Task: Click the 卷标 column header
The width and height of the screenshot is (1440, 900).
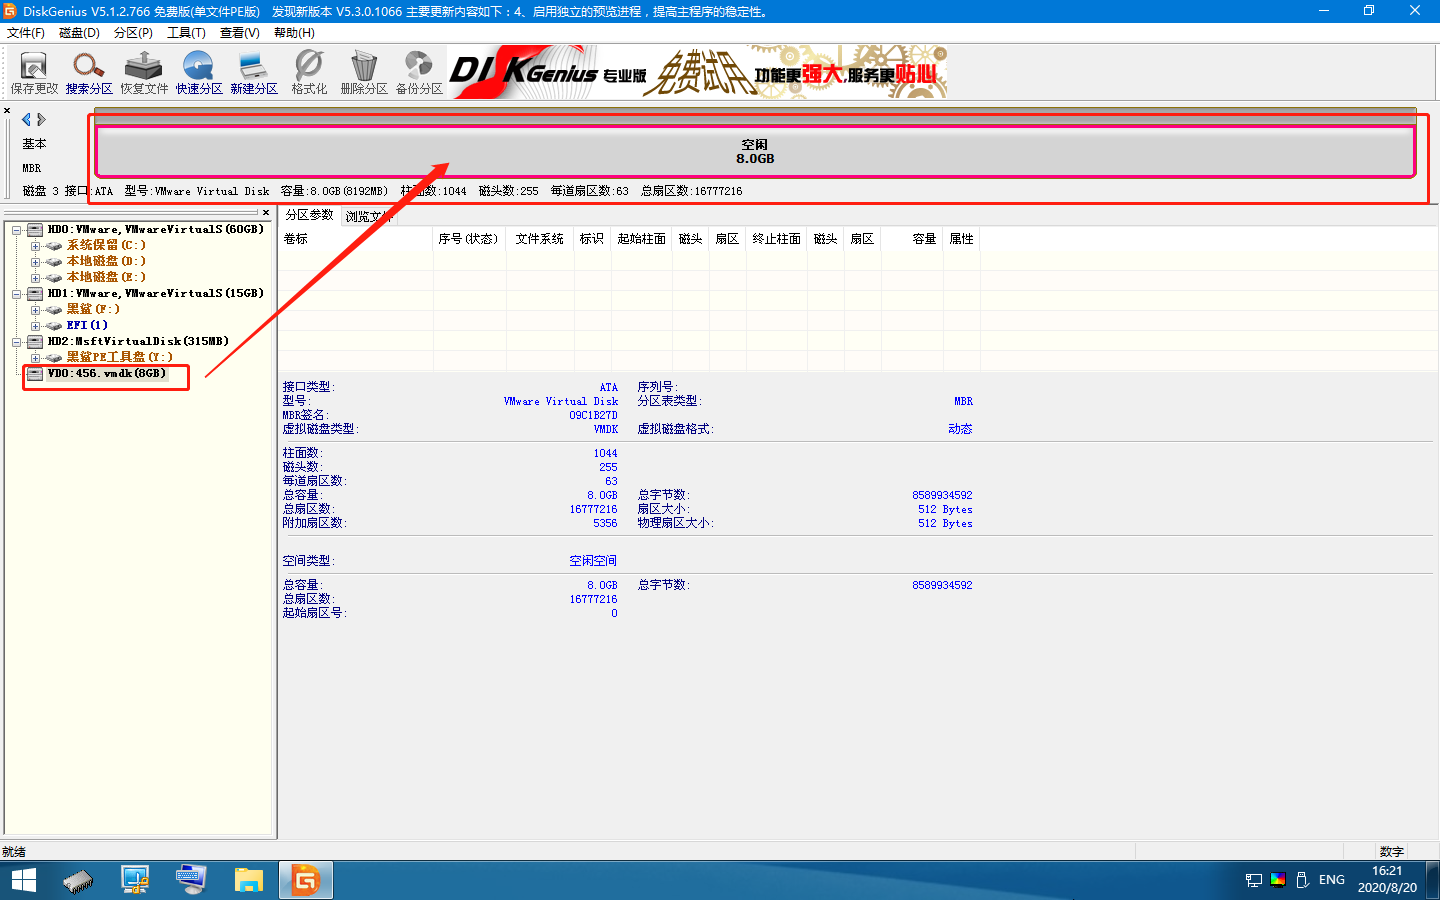Action: point(356,239)
